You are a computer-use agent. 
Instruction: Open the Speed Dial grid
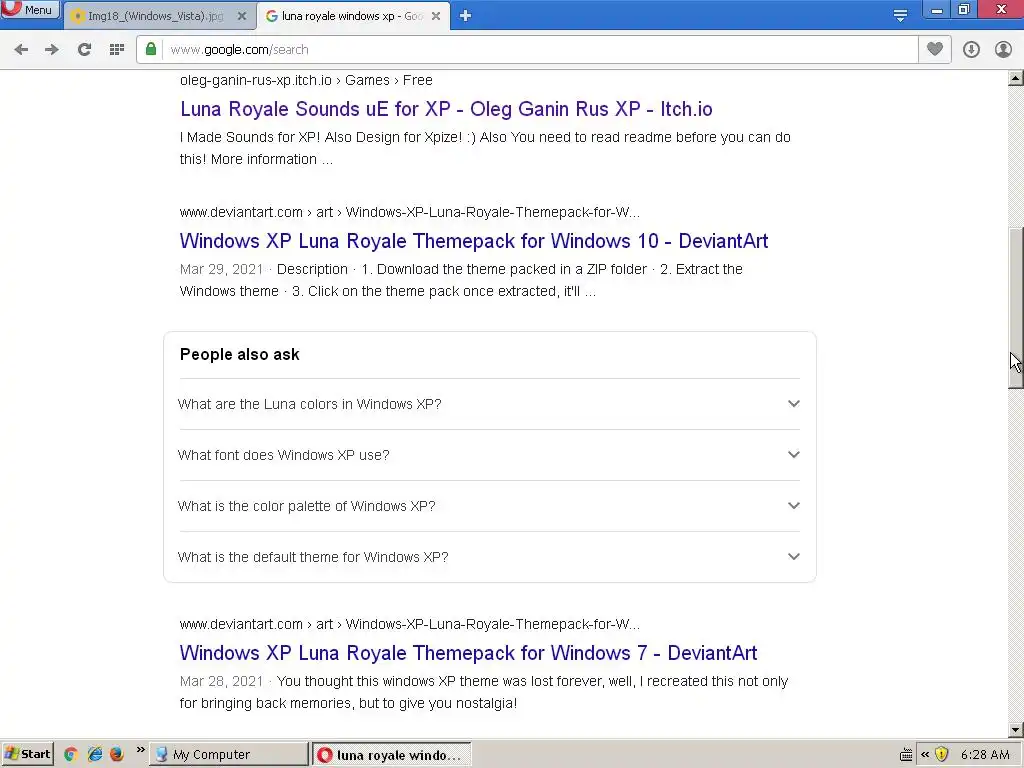tap(117, 50)
